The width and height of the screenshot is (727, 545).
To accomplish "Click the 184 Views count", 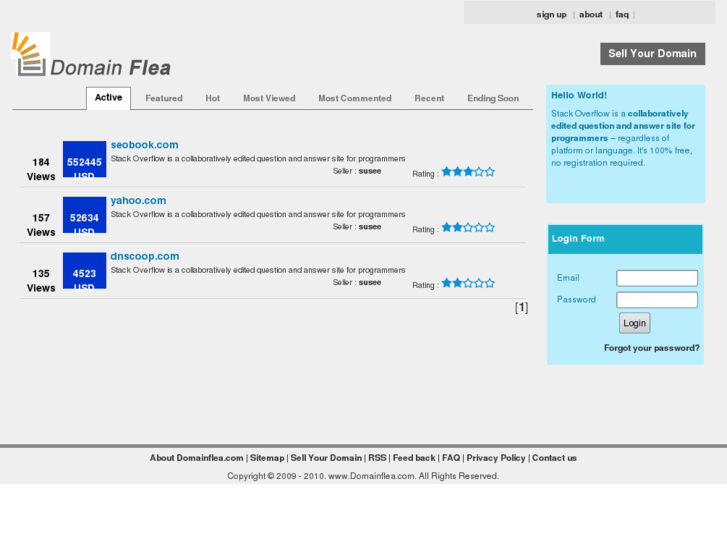I will coord(41,169).
